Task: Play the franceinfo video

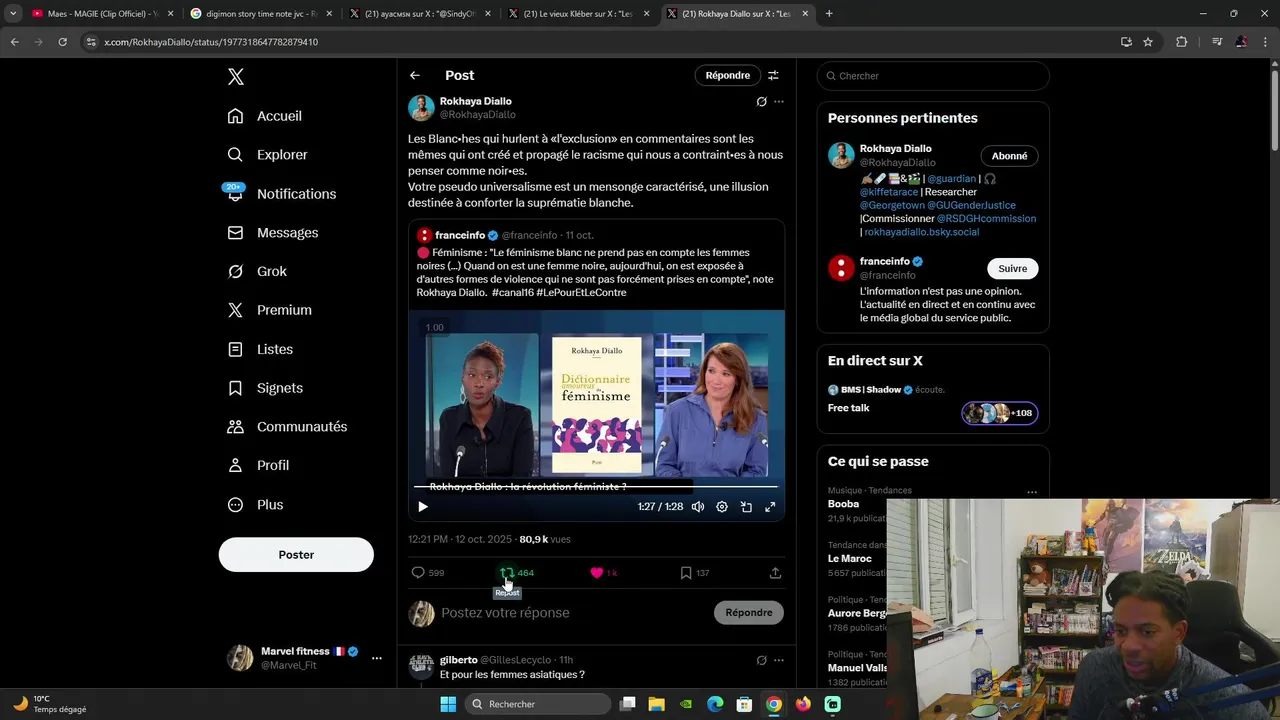Action: 423,507
